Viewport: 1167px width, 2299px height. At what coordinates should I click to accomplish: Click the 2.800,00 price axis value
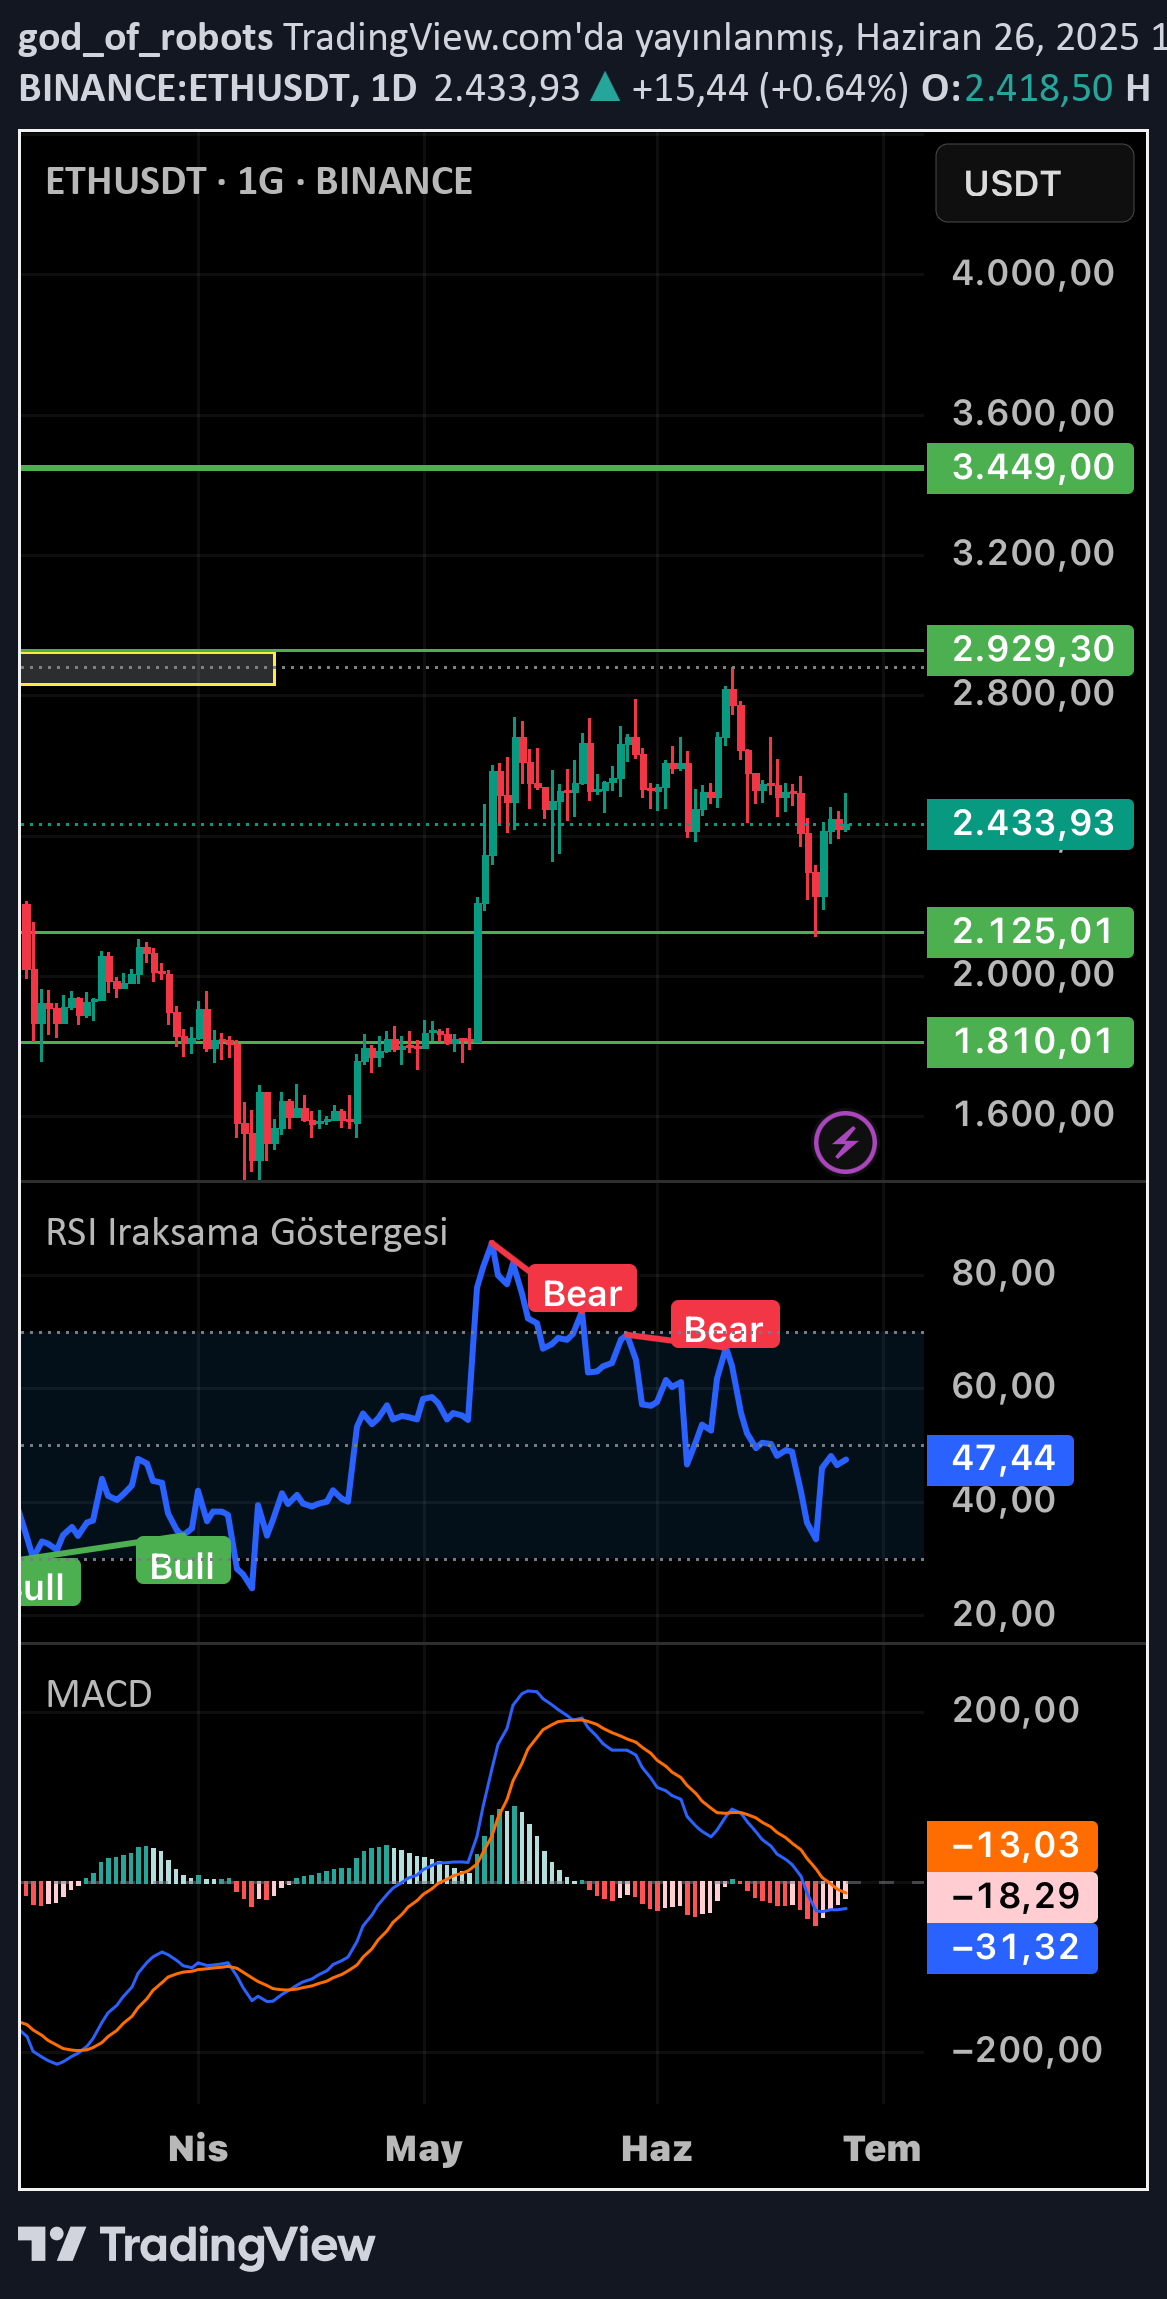1033,693
